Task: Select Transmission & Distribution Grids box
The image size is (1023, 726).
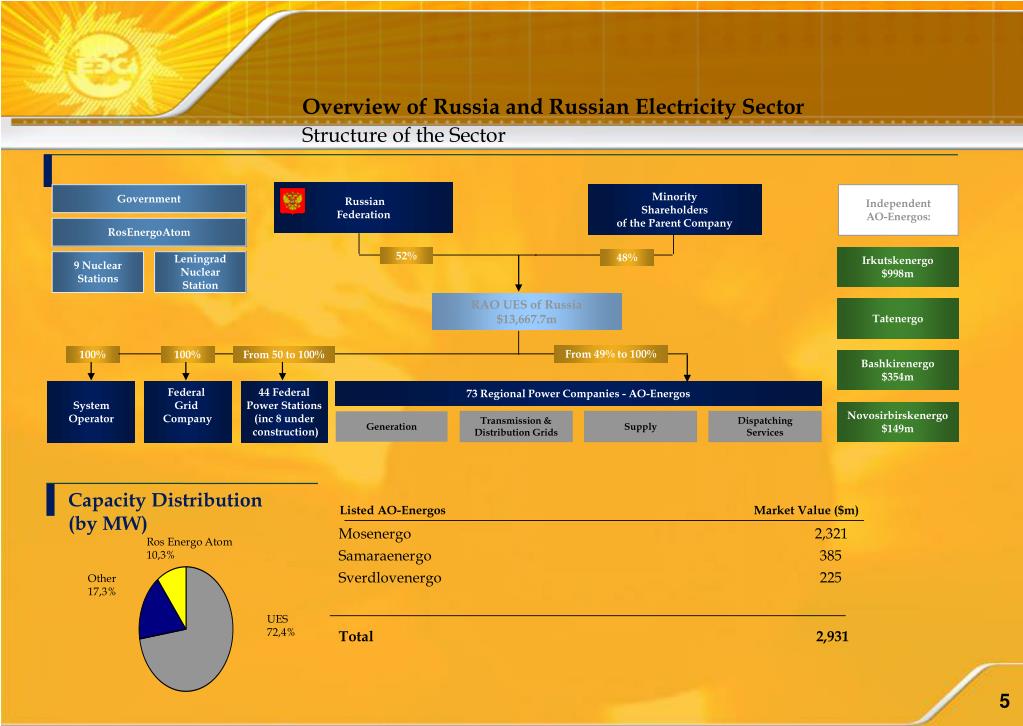Action: point(516,427)
